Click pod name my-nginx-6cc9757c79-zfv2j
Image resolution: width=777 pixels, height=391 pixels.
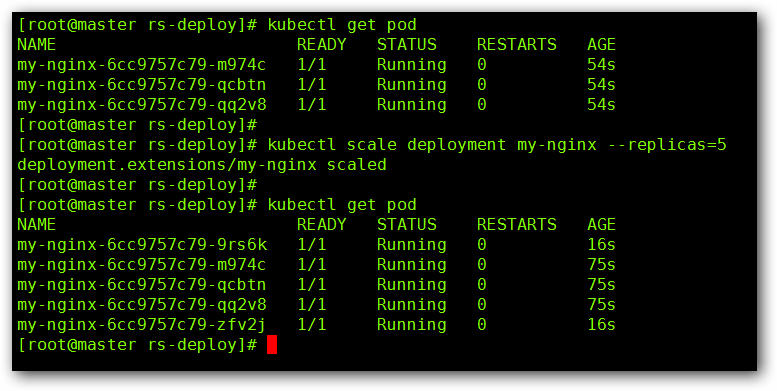(142, 325)
